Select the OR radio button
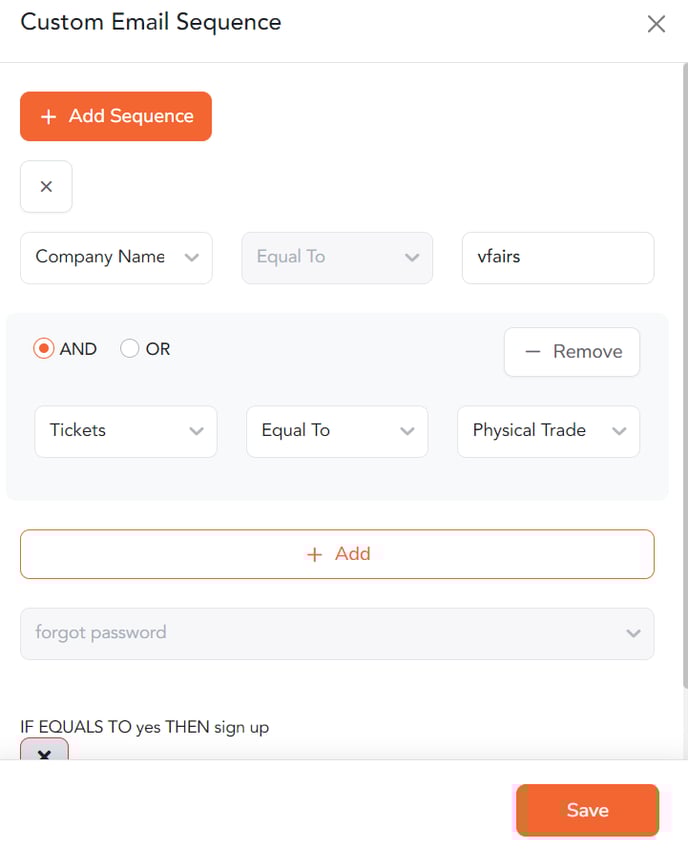Screen dimensions: 688x849 tap(129, 349)
